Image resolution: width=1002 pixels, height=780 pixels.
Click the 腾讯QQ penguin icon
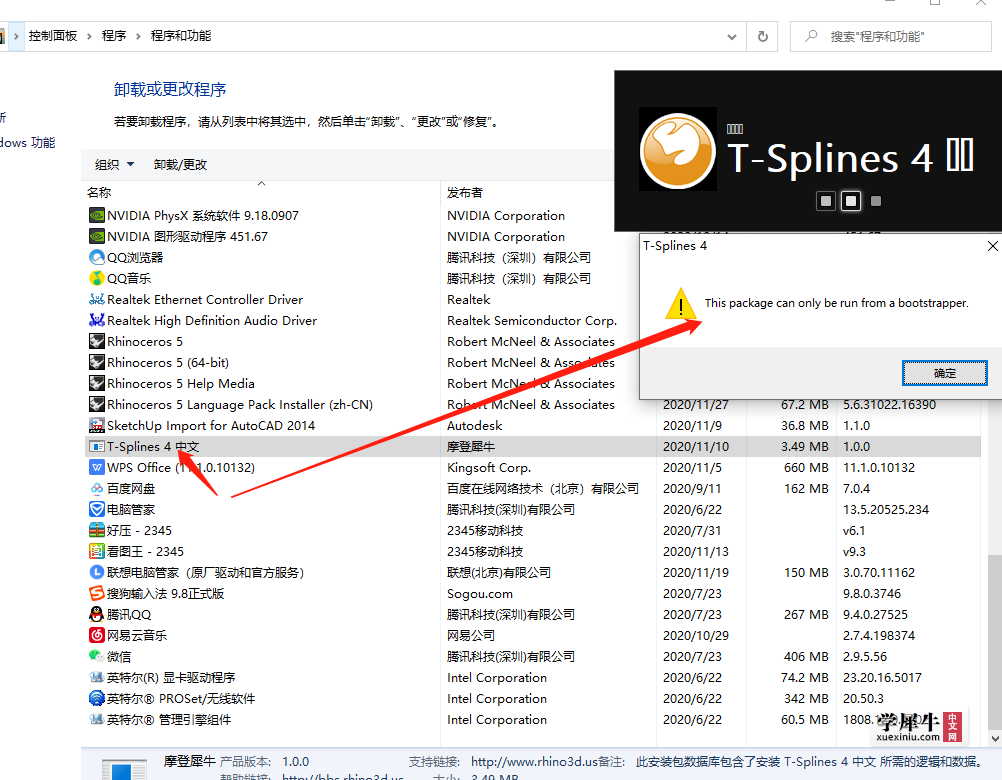pyautogui.click(x=96, y=615)
